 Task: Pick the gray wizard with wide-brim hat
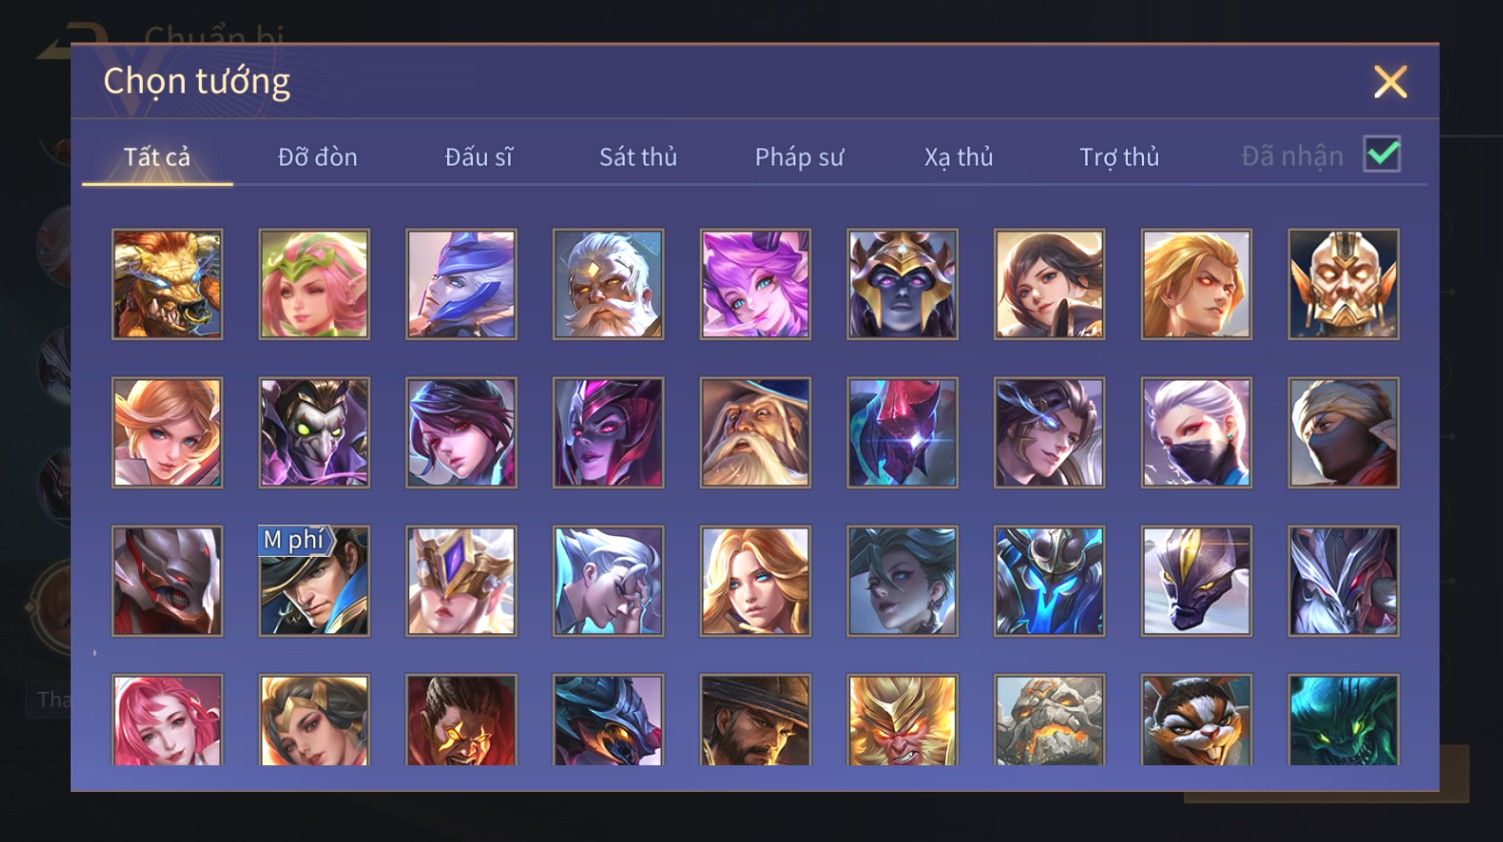pos(755,432)
